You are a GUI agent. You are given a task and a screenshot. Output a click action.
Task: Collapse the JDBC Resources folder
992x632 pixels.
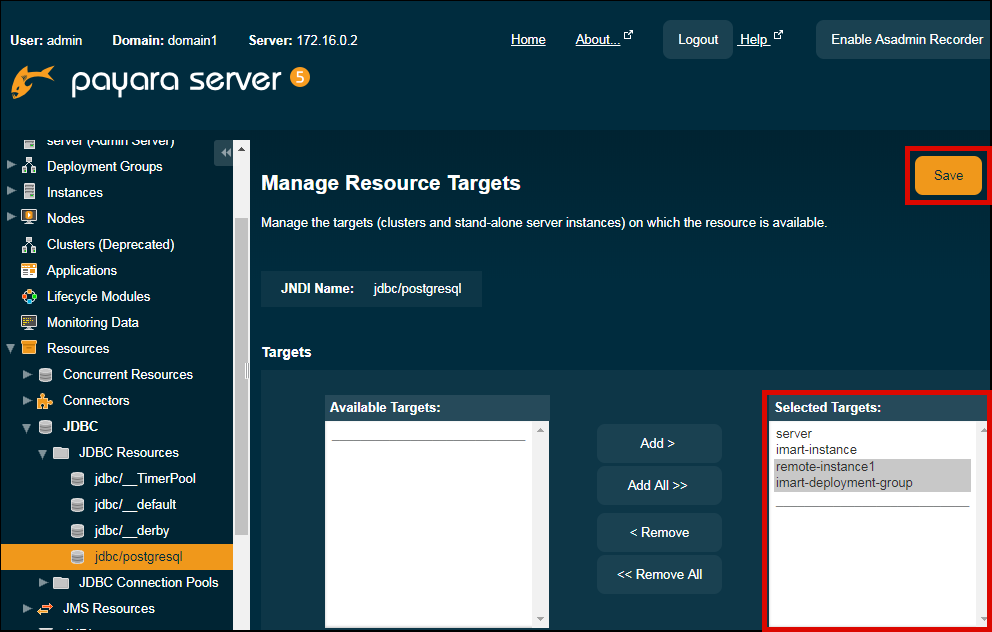[x=43, y=452]
